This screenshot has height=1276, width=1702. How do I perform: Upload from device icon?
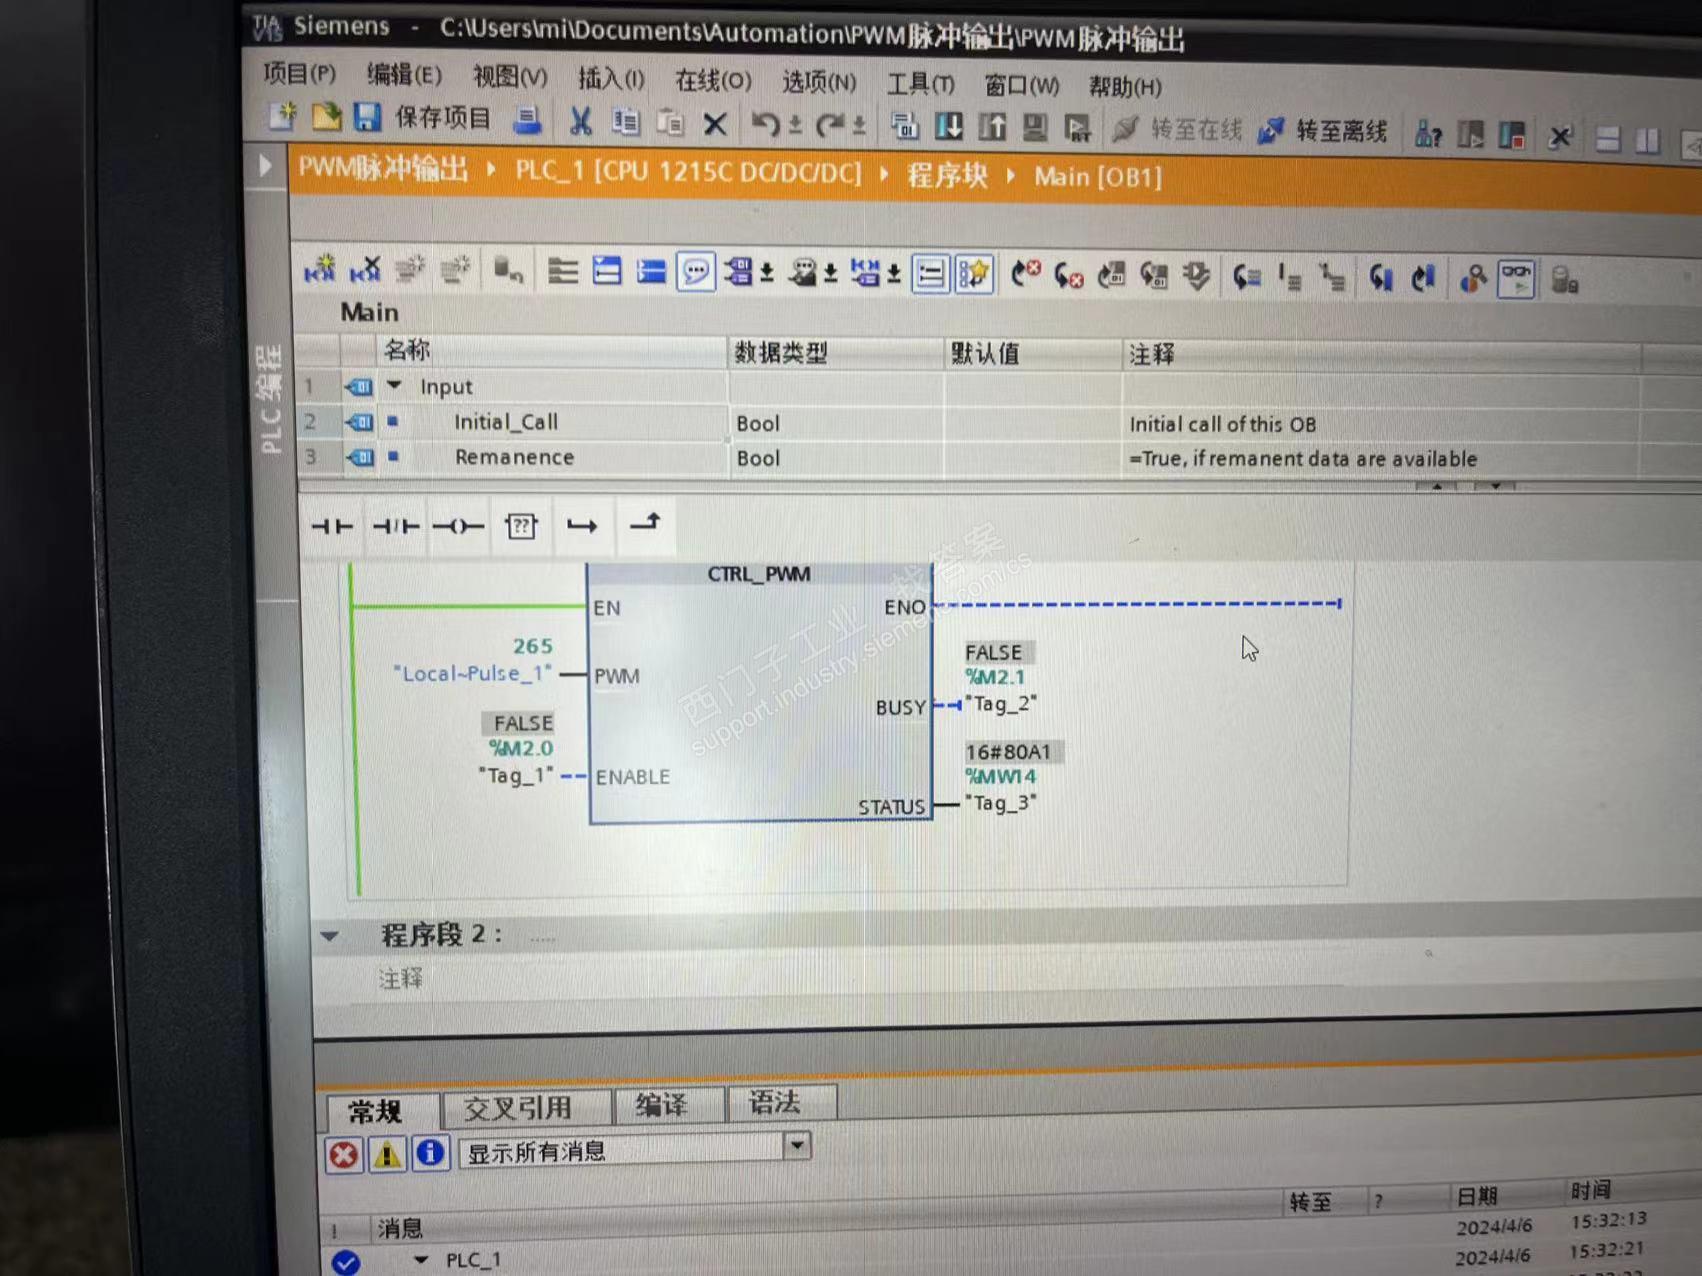click(992, 127)
